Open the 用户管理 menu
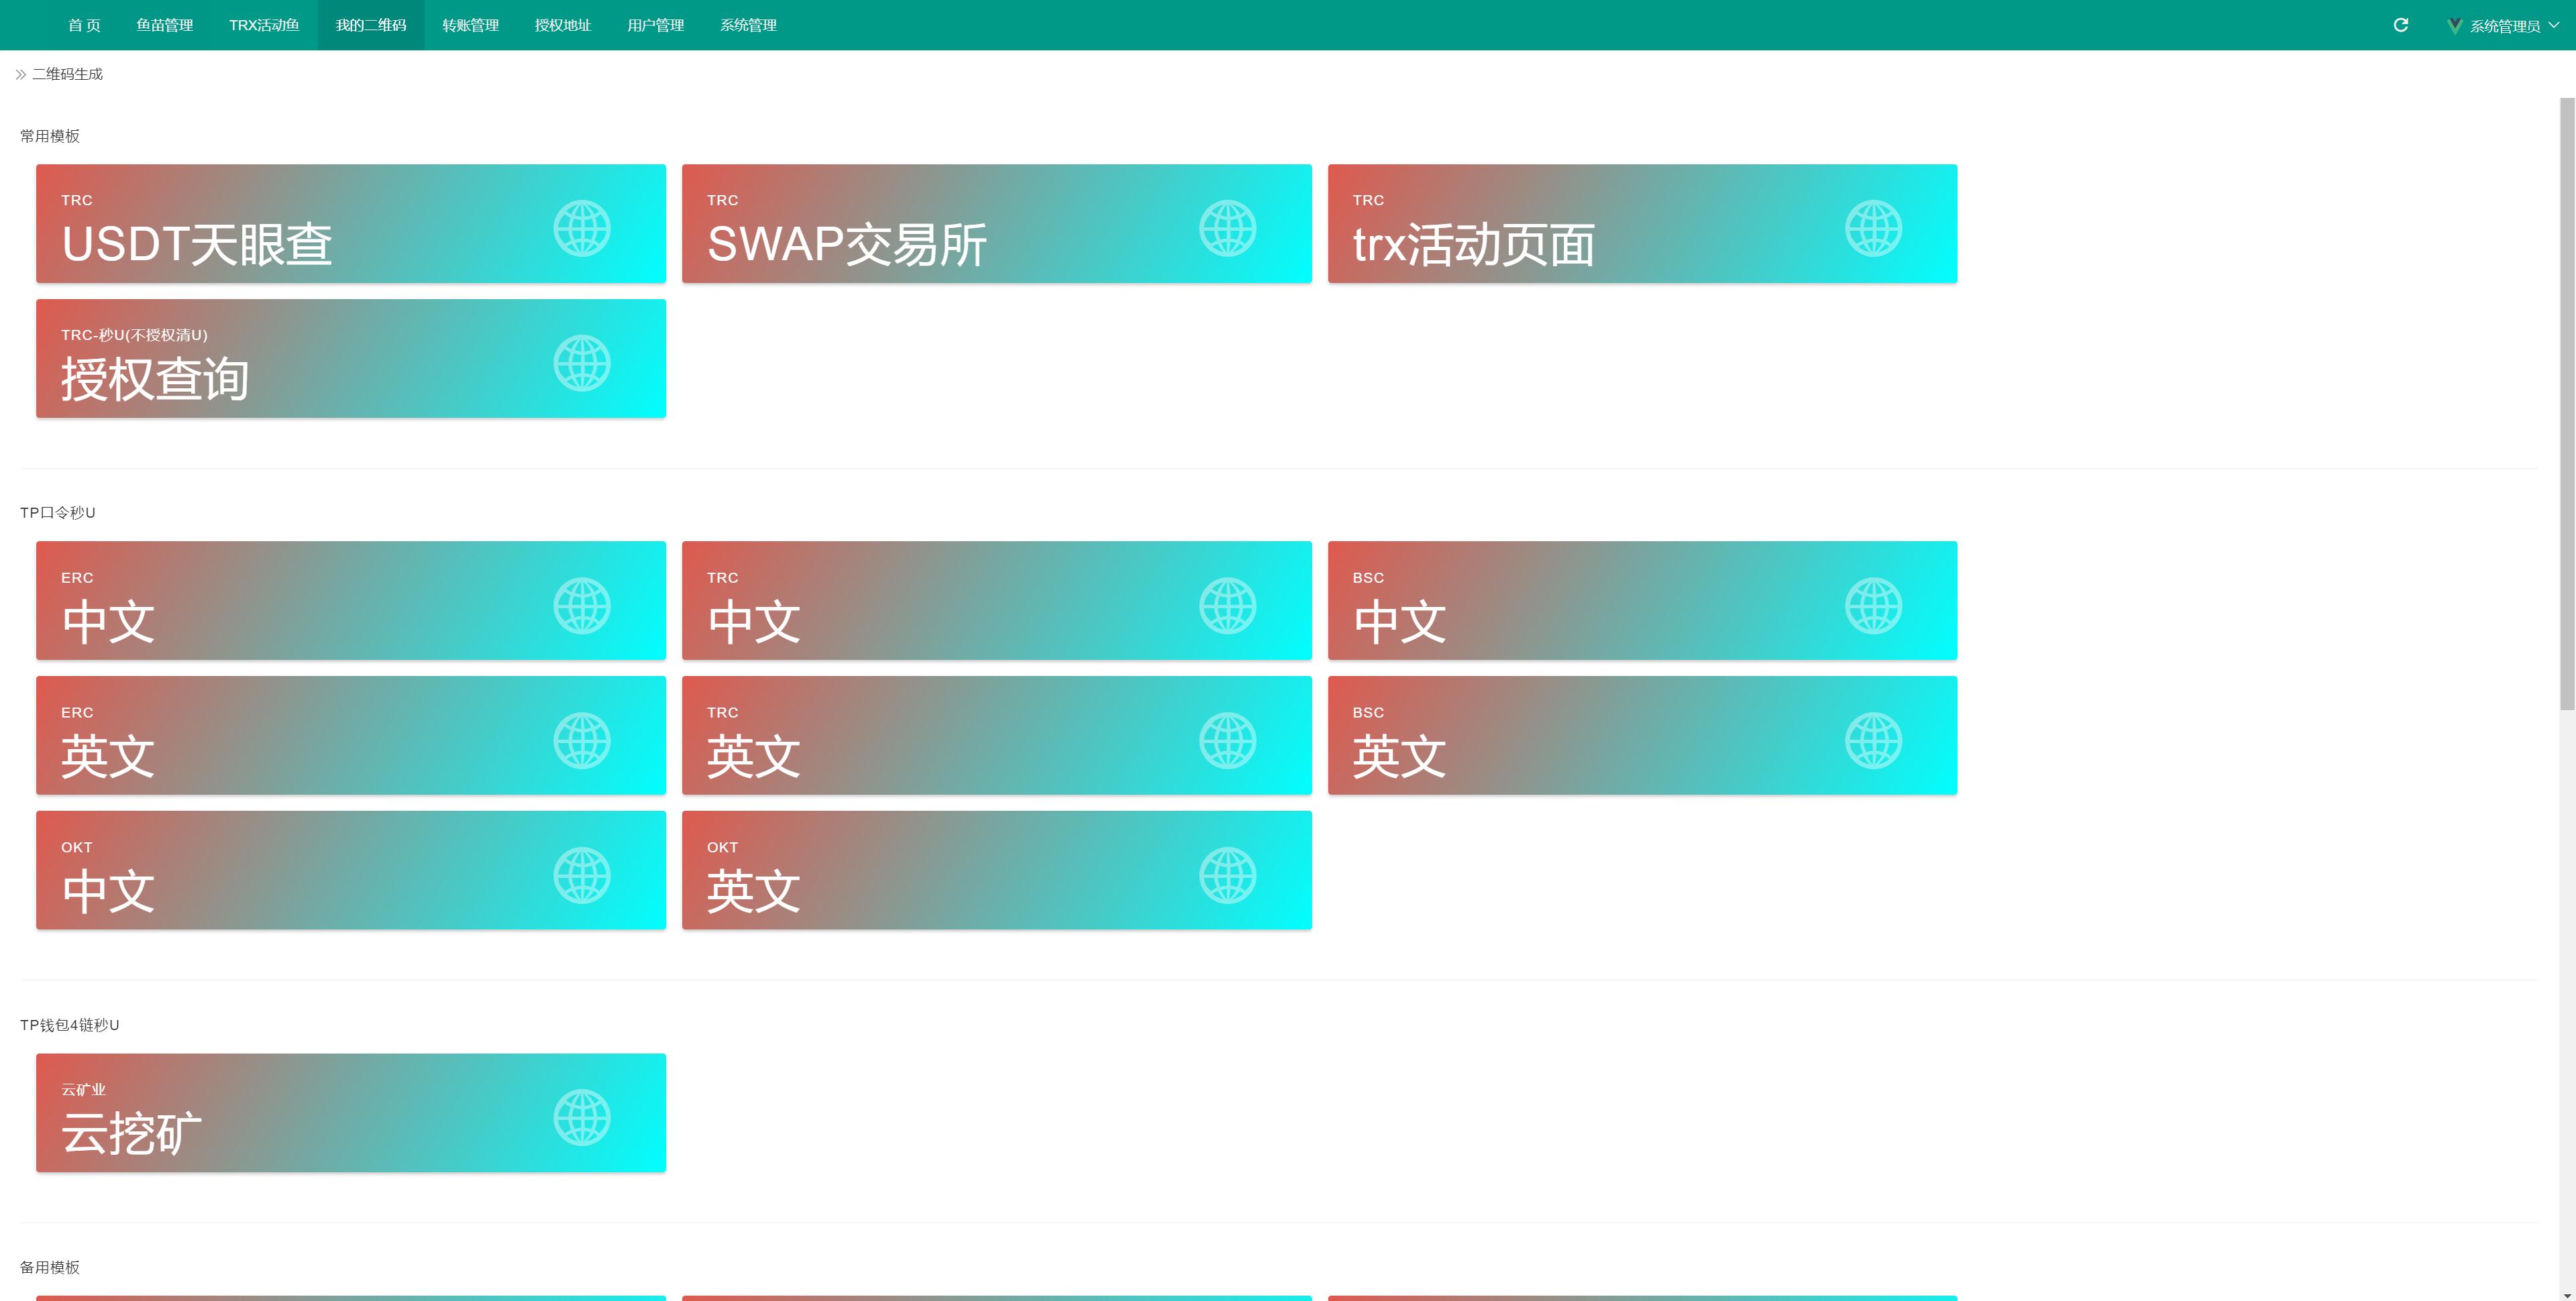2576x1301 pixels. point(655,25)
